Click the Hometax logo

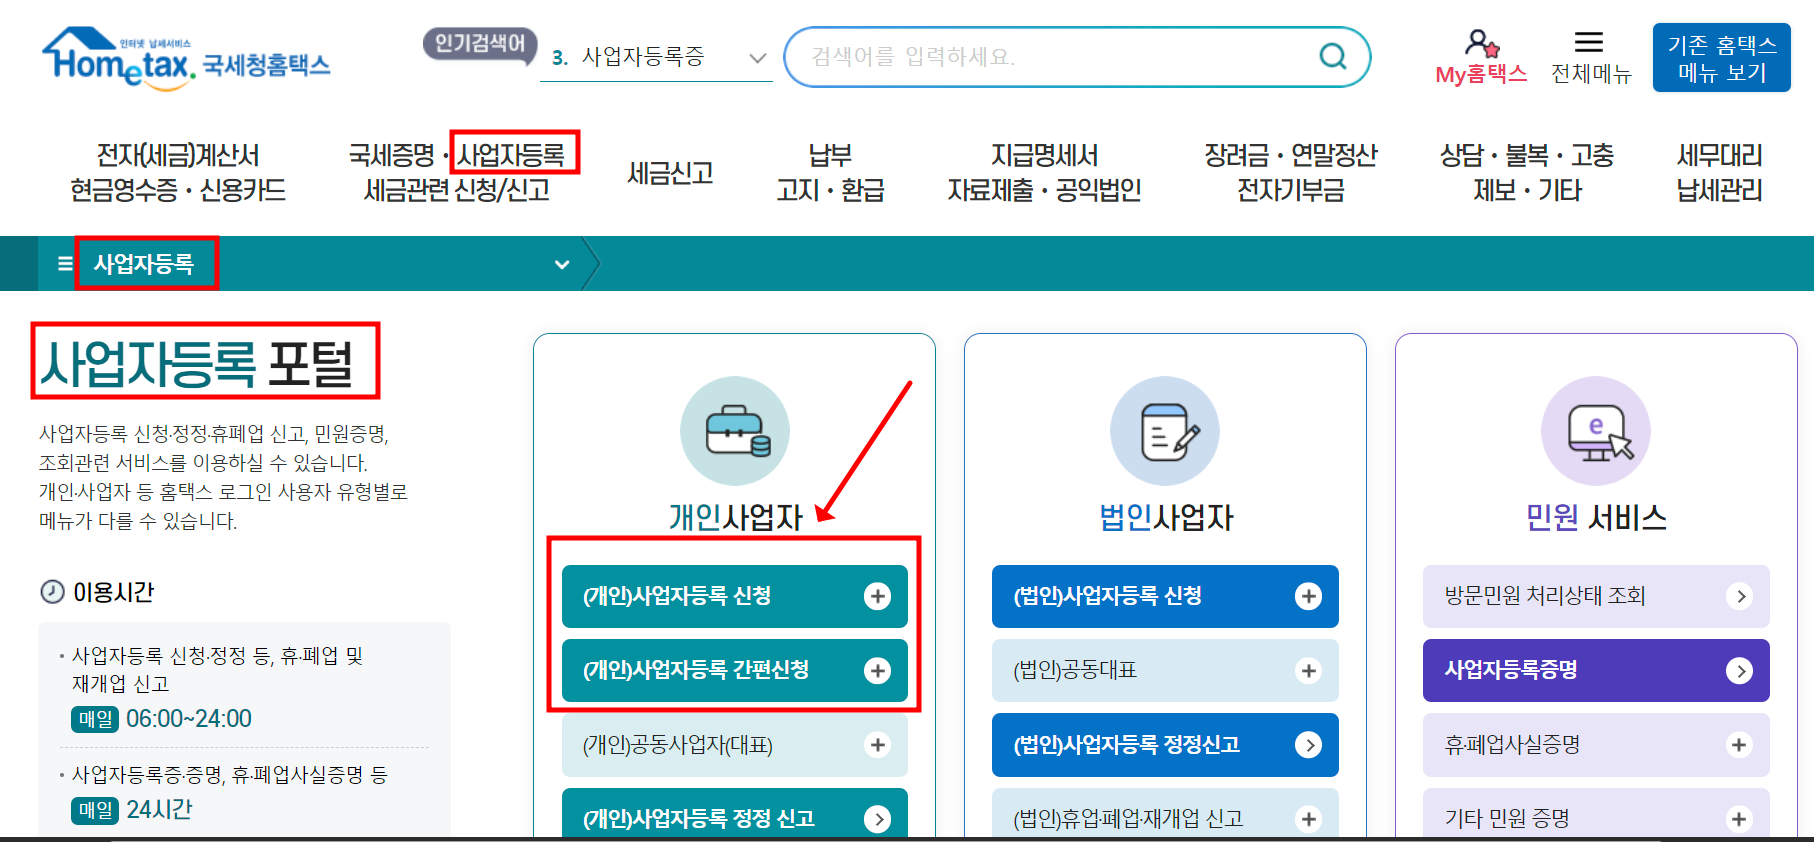(186, 59)
